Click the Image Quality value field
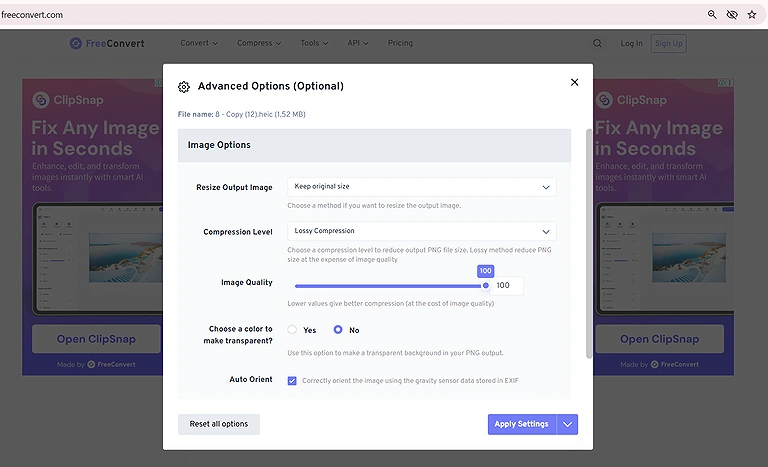Screen dimensions: 768x467 (506, 285)
